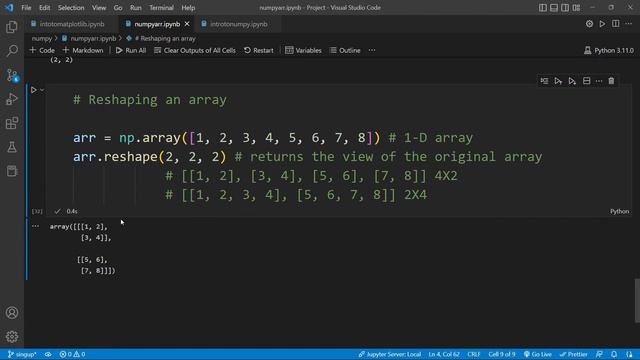The image size is (640, 360).
Task: Open the notebook settings gear top right
Action: [x=589, y=24]
